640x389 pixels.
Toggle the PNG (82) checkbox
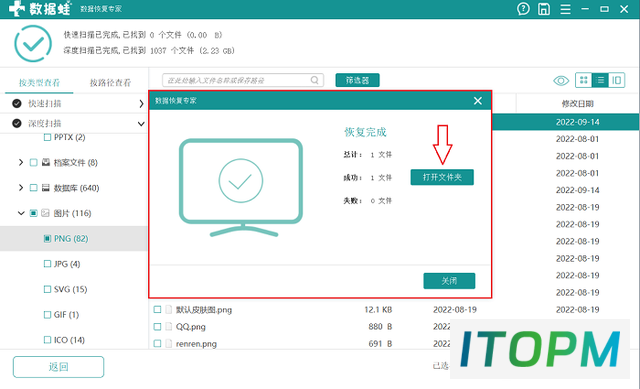pyautogui.click(x=47, y=238)
